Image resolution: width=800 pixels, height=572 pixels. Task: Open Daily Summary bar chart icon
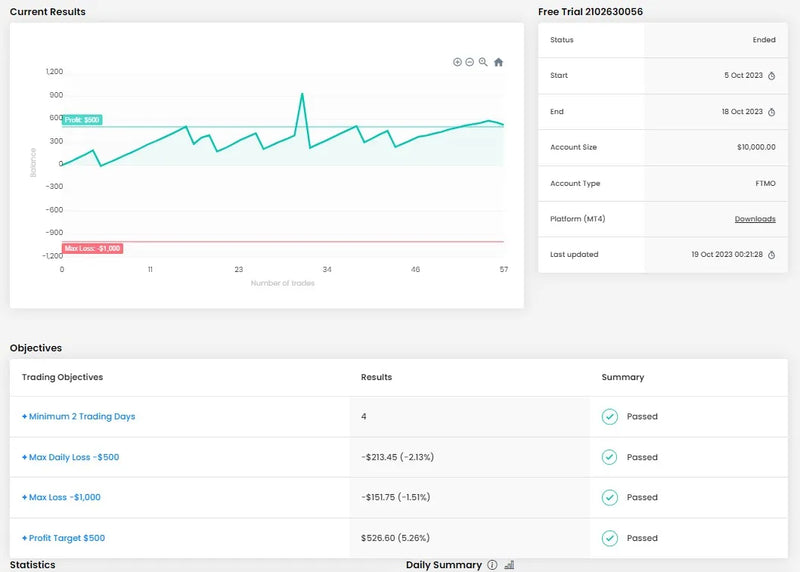click(x=509, y=565)
